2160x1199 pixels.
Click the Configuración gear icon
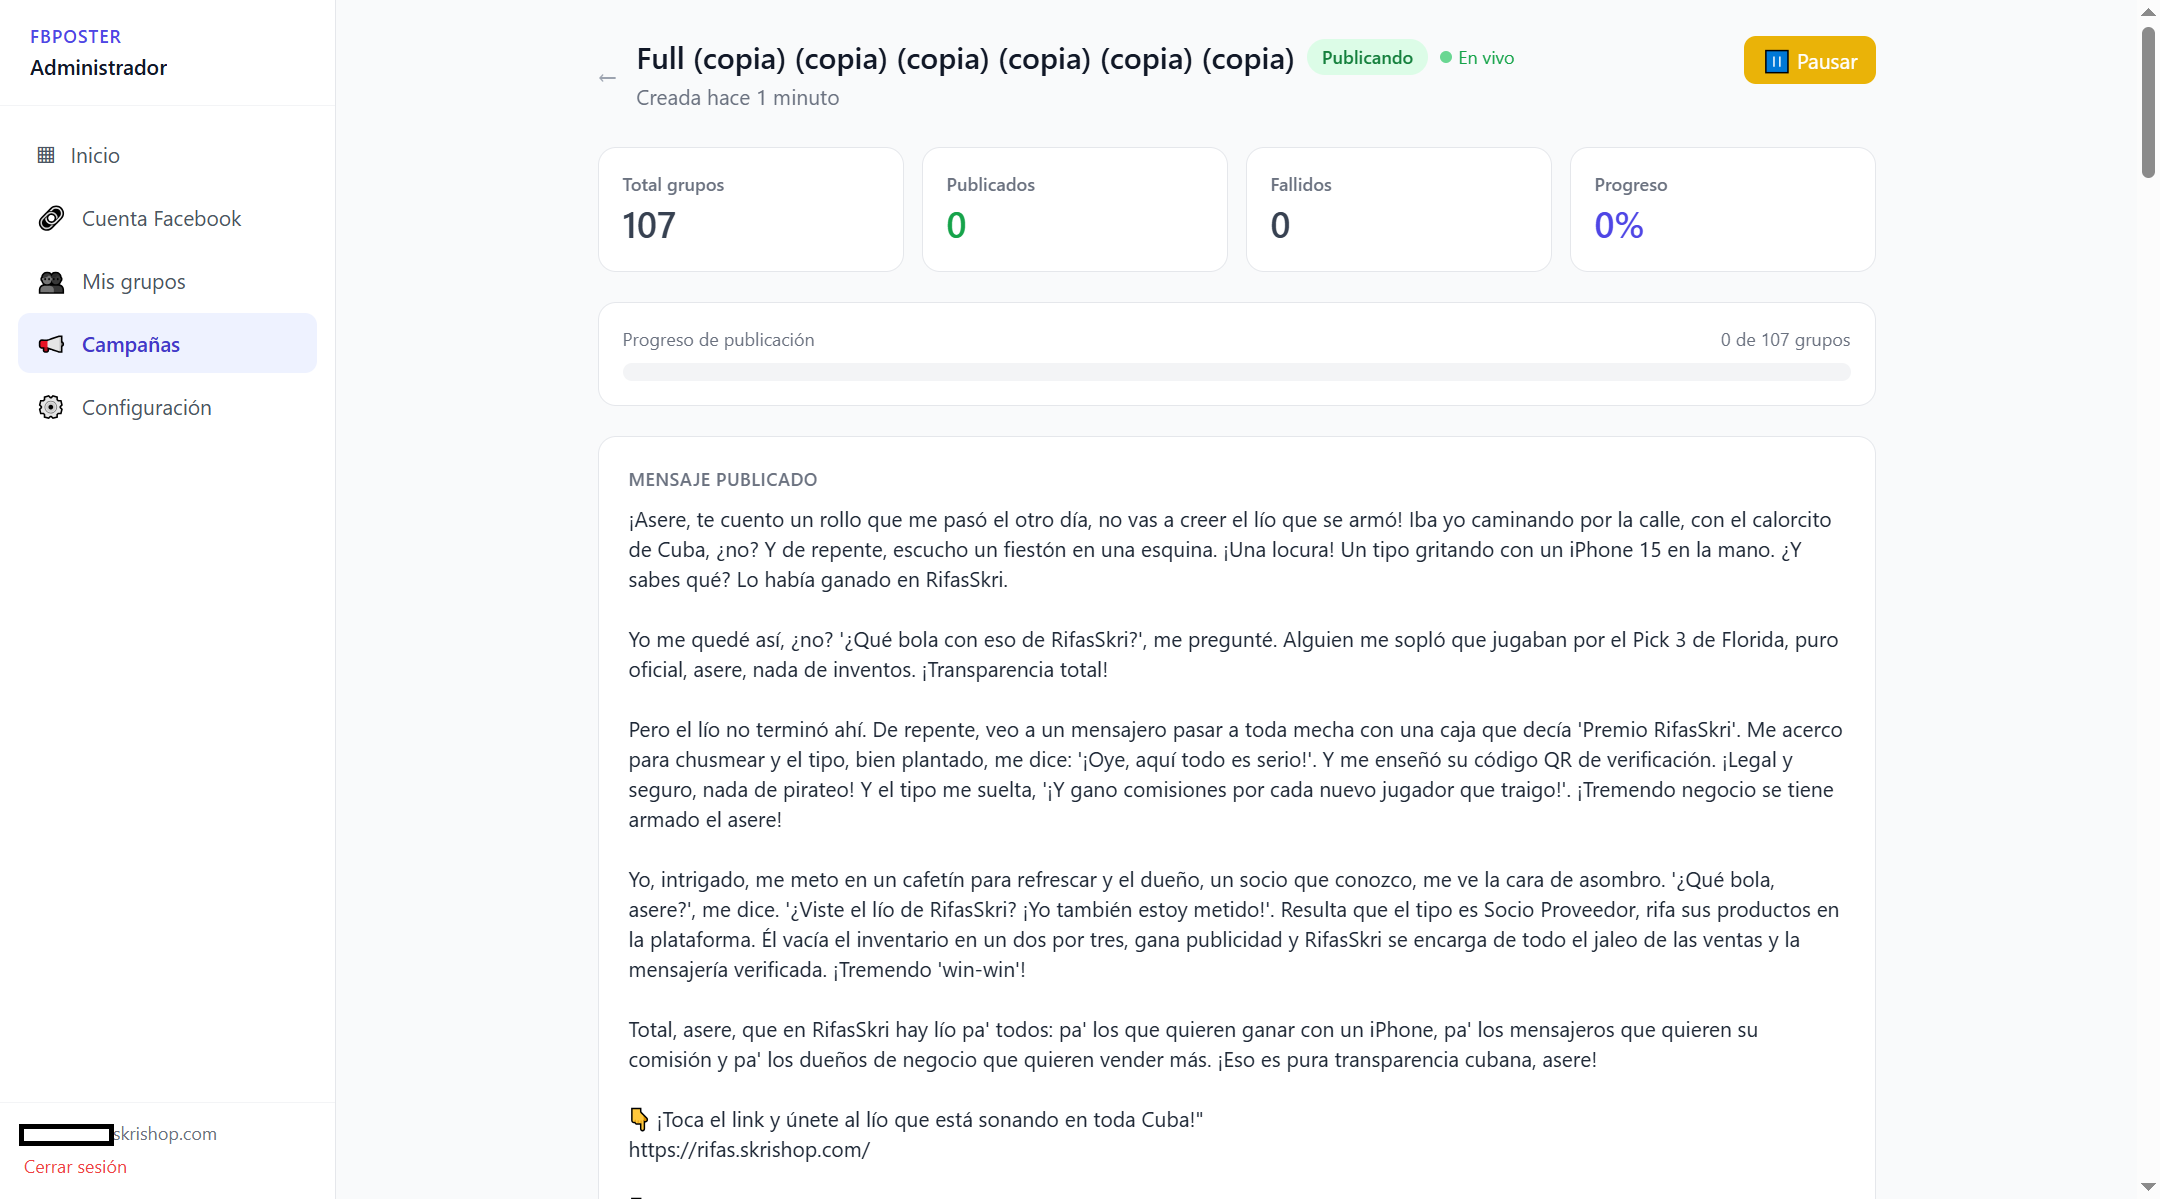[x=51, y=407]
